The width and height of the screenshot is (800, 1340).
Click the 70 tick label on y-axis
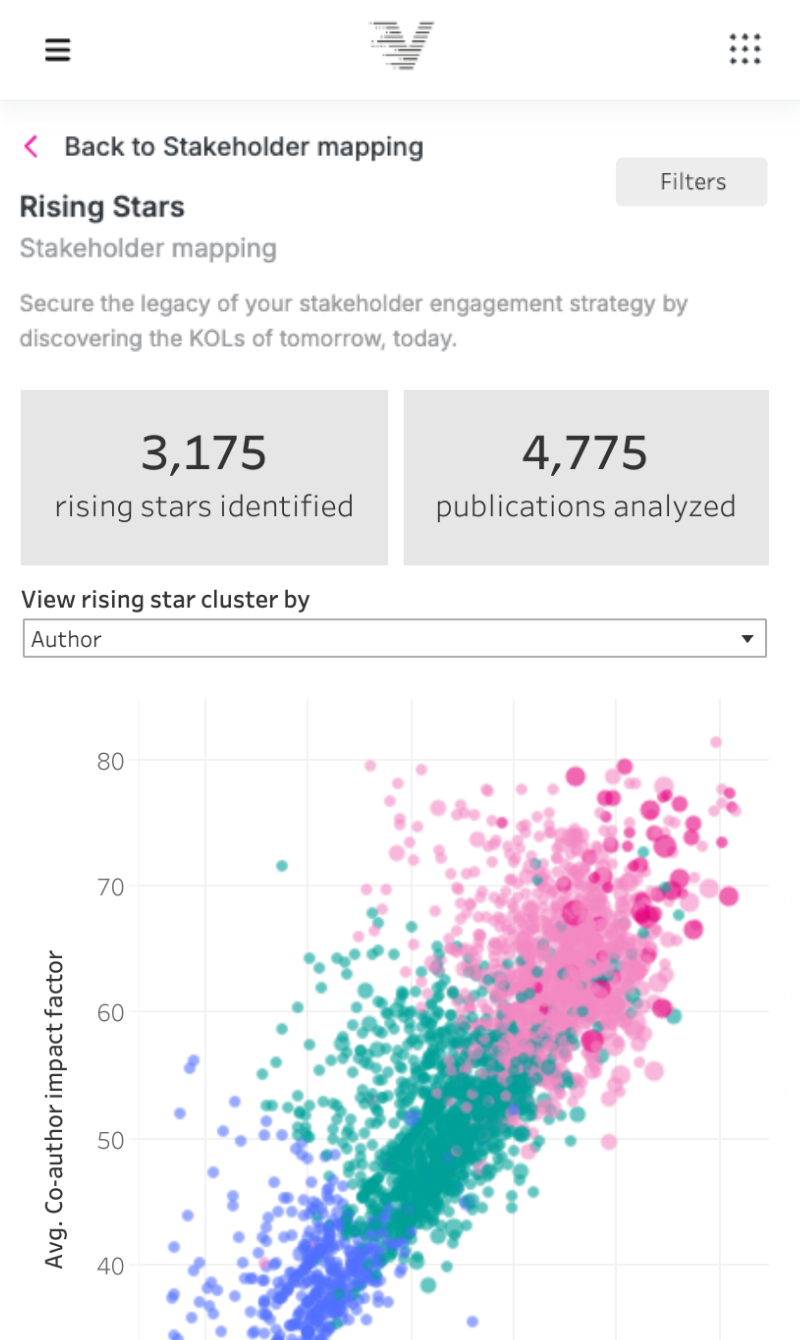pyautogui.click(x=112, y=887)
